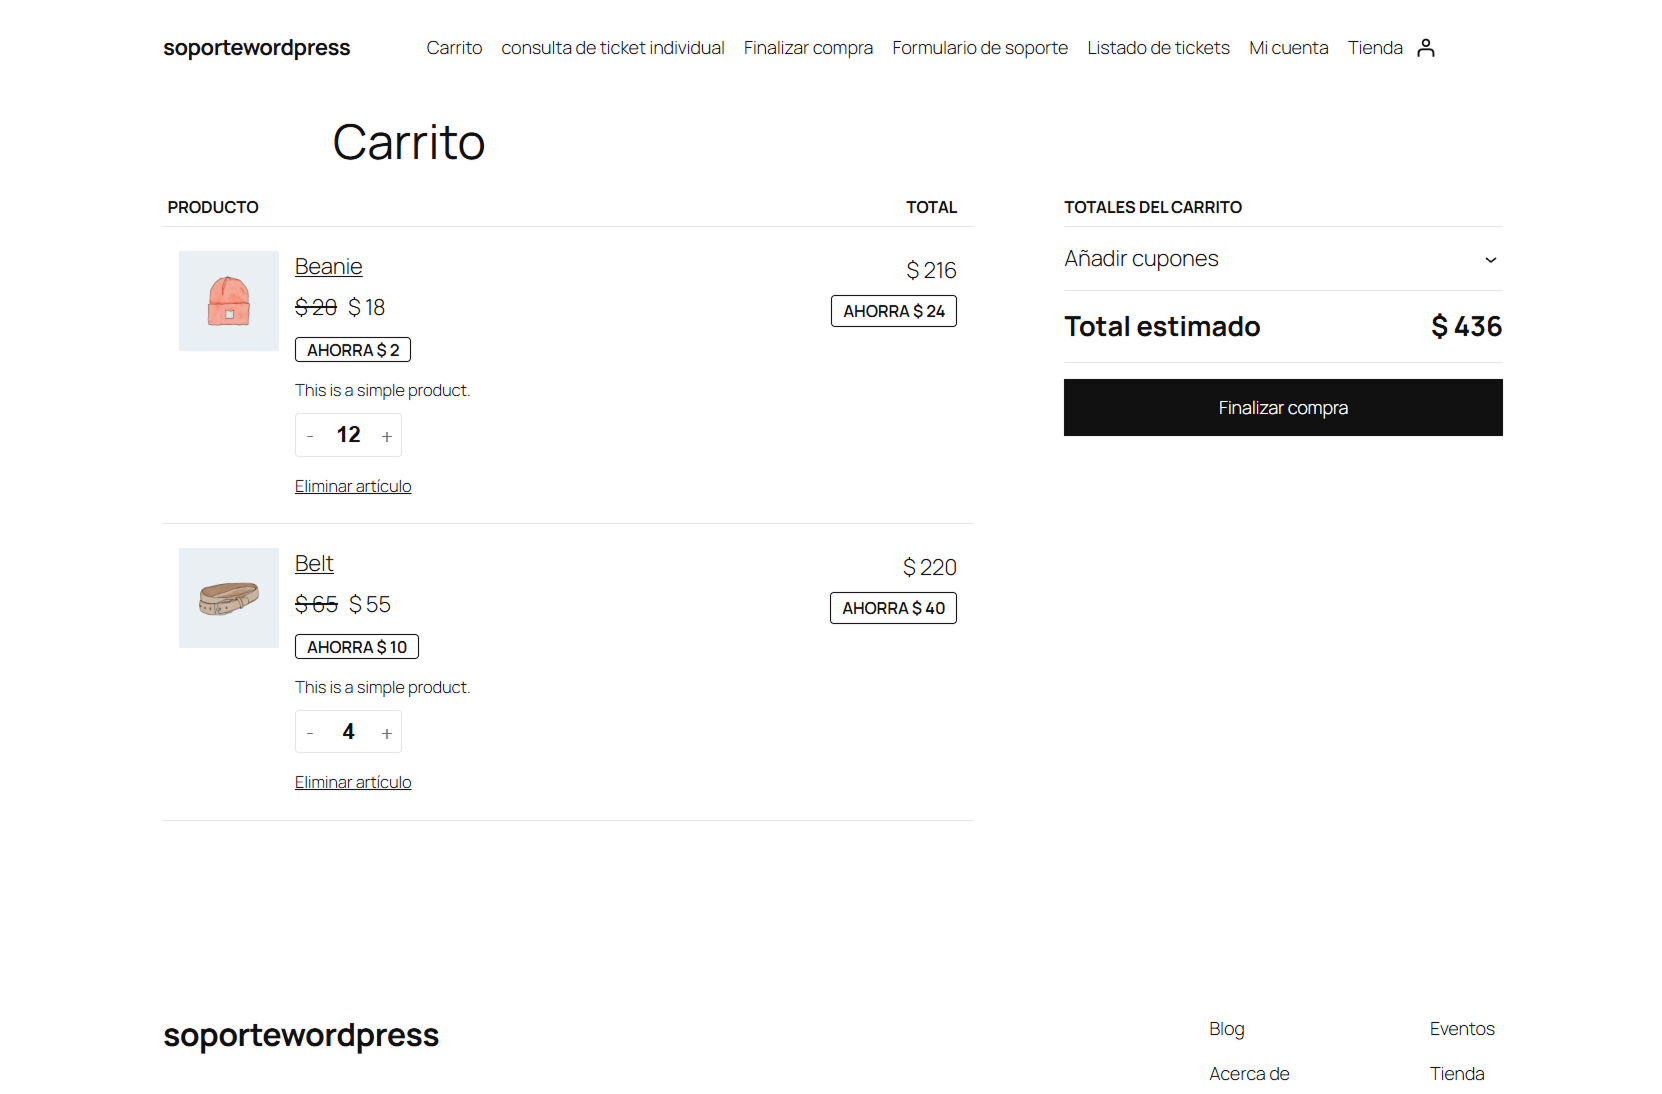Go to Formulario de soporte page
Image resolution: width=1662 pixels, height=1094 pixels.
[979, 48]
